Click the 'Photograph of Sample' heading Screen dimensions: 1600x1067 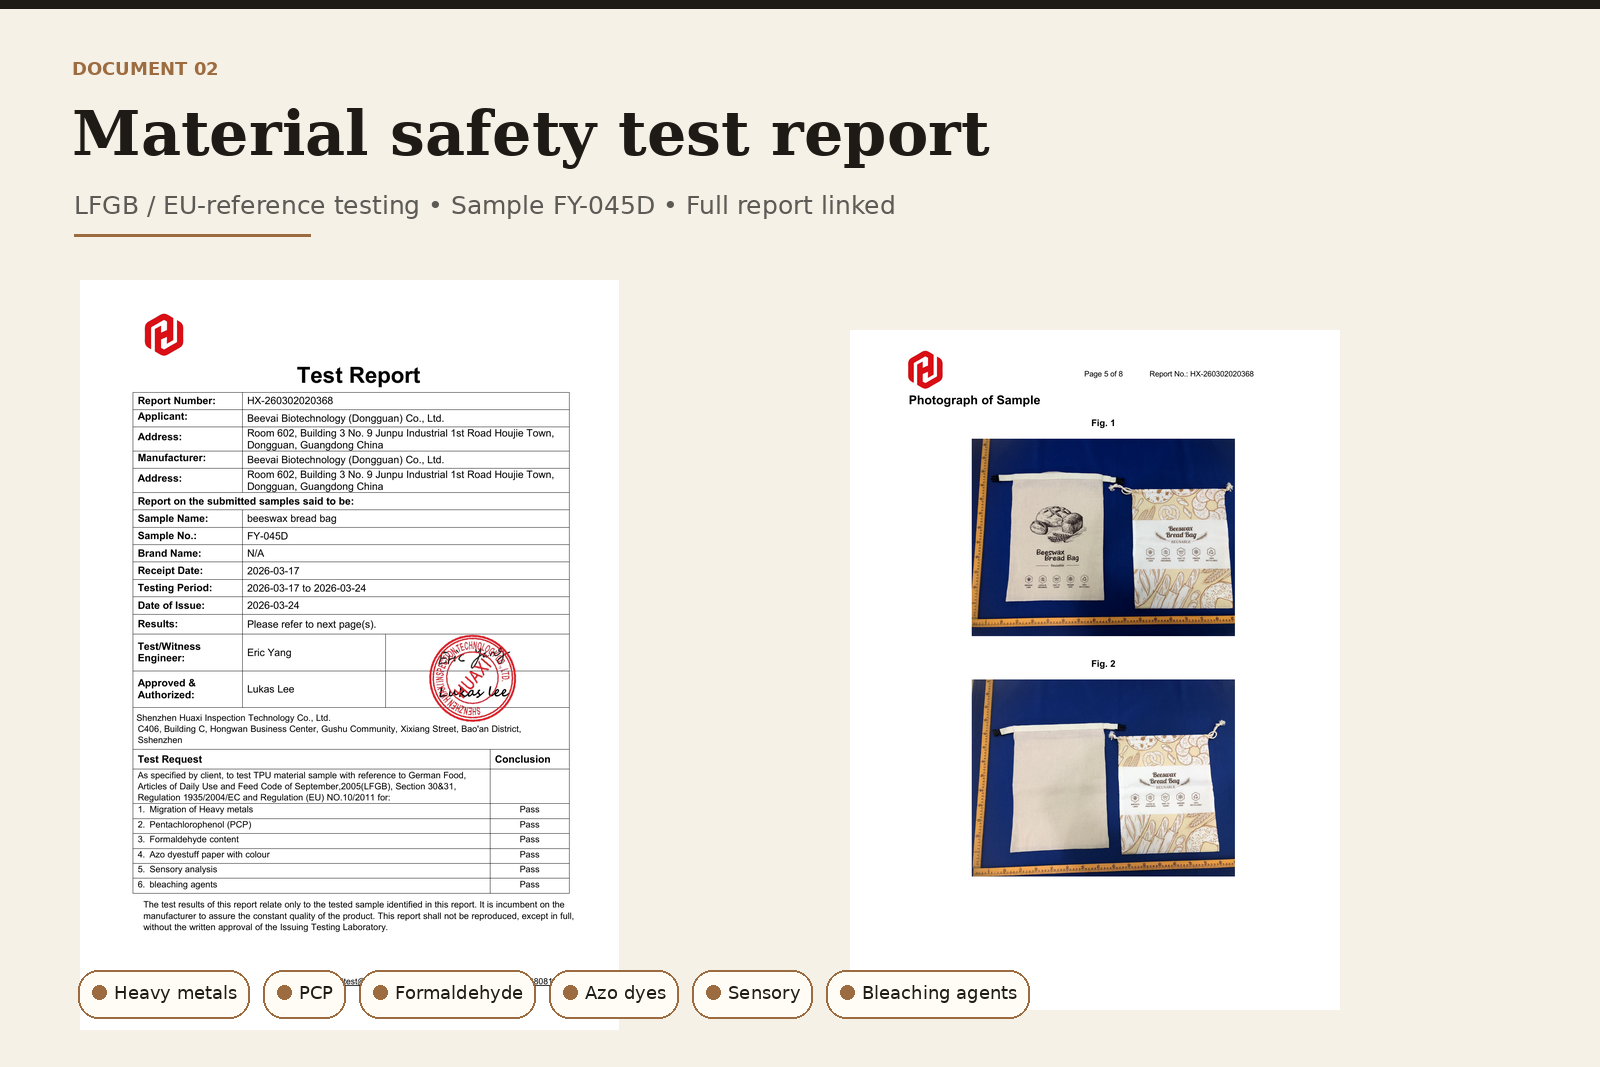pos(974,400)
